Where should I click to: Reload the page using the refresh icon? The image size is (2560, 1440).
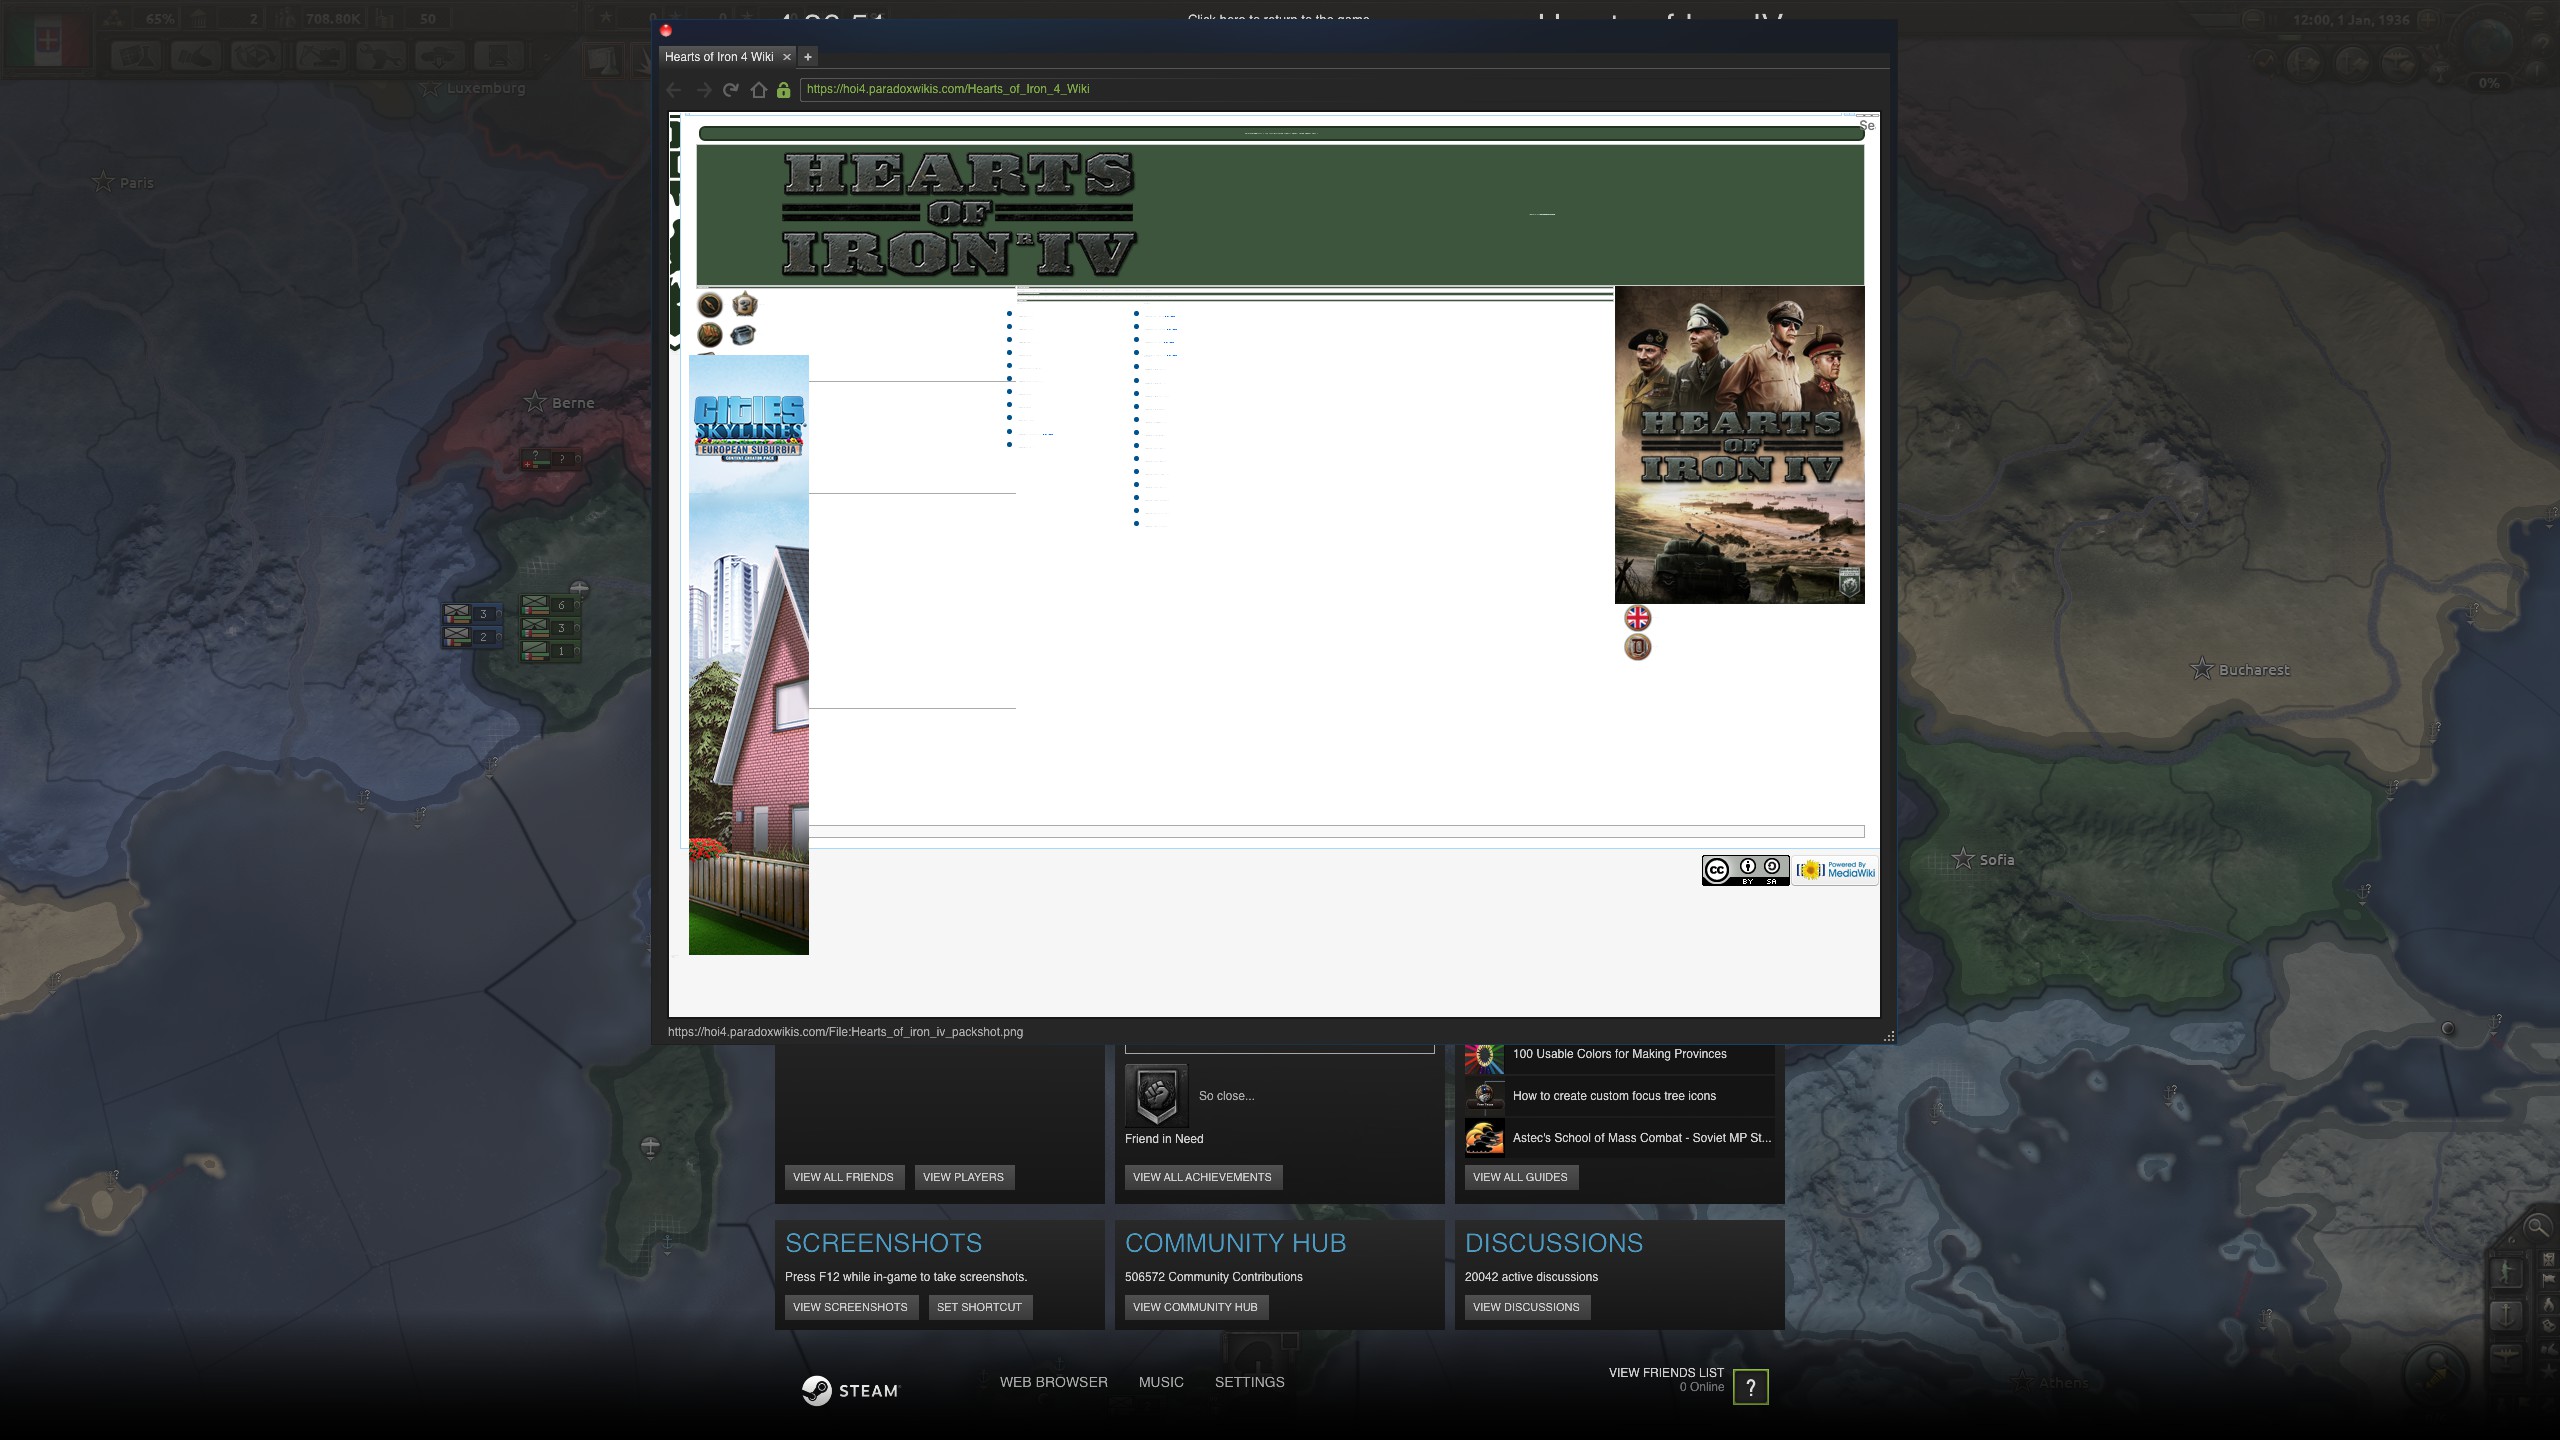click(x=731, y=89)
